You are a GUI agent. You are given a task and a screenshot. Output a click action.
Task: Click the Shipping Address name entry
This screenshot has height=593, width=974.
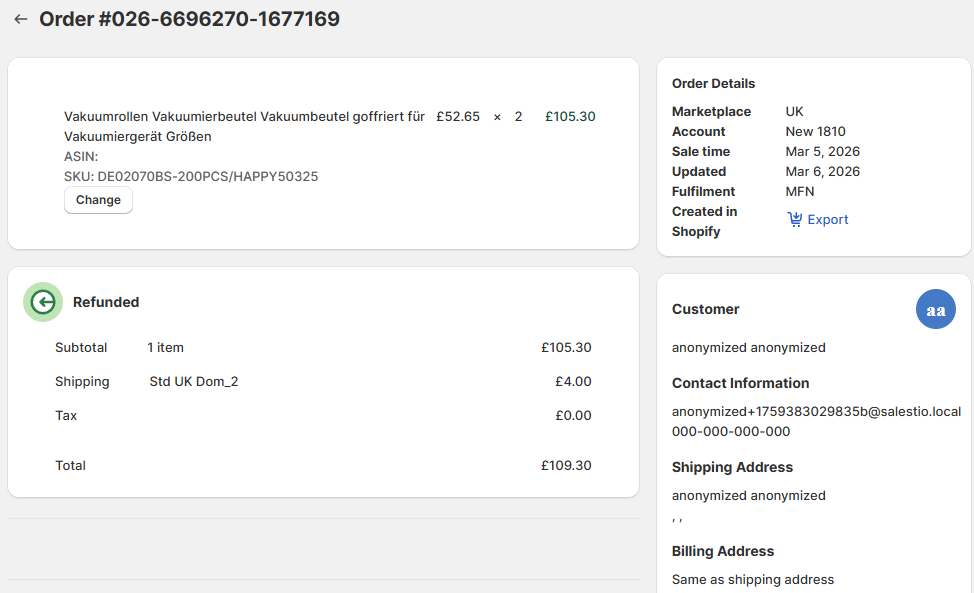click(748, 495)
